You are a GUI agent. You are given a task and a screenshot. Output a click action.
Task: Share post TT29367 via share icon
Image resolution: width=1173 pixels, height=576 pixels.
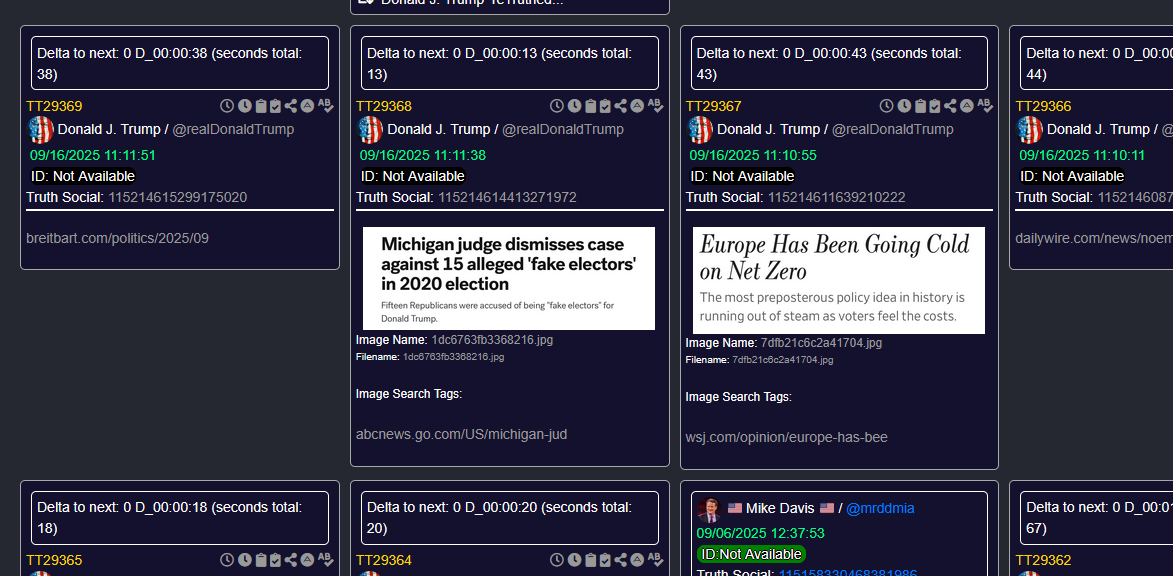click(951, 106)
